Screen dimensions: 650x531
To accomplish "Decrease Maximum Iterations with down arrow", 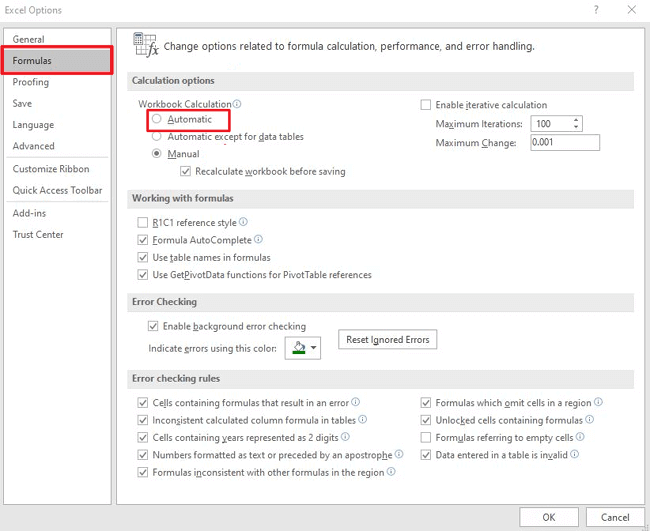I will tap(576, 128).
